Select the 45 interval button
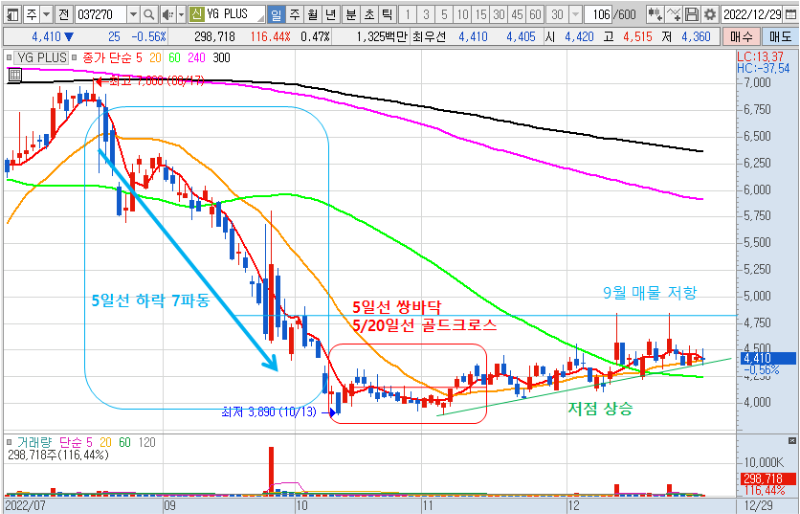Image resolution: width=800 pixels, height=514 pixels. pos(517,14)
